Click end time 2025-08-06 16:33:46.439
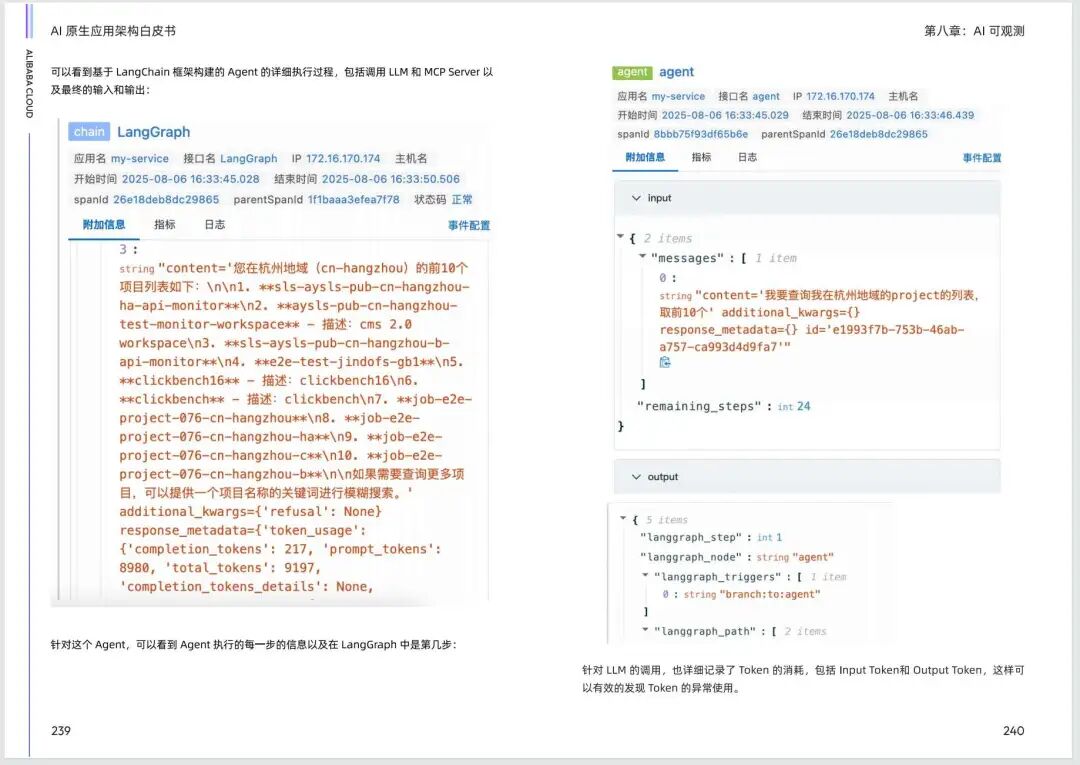1080x765 pixels. (x=910, y=115)
